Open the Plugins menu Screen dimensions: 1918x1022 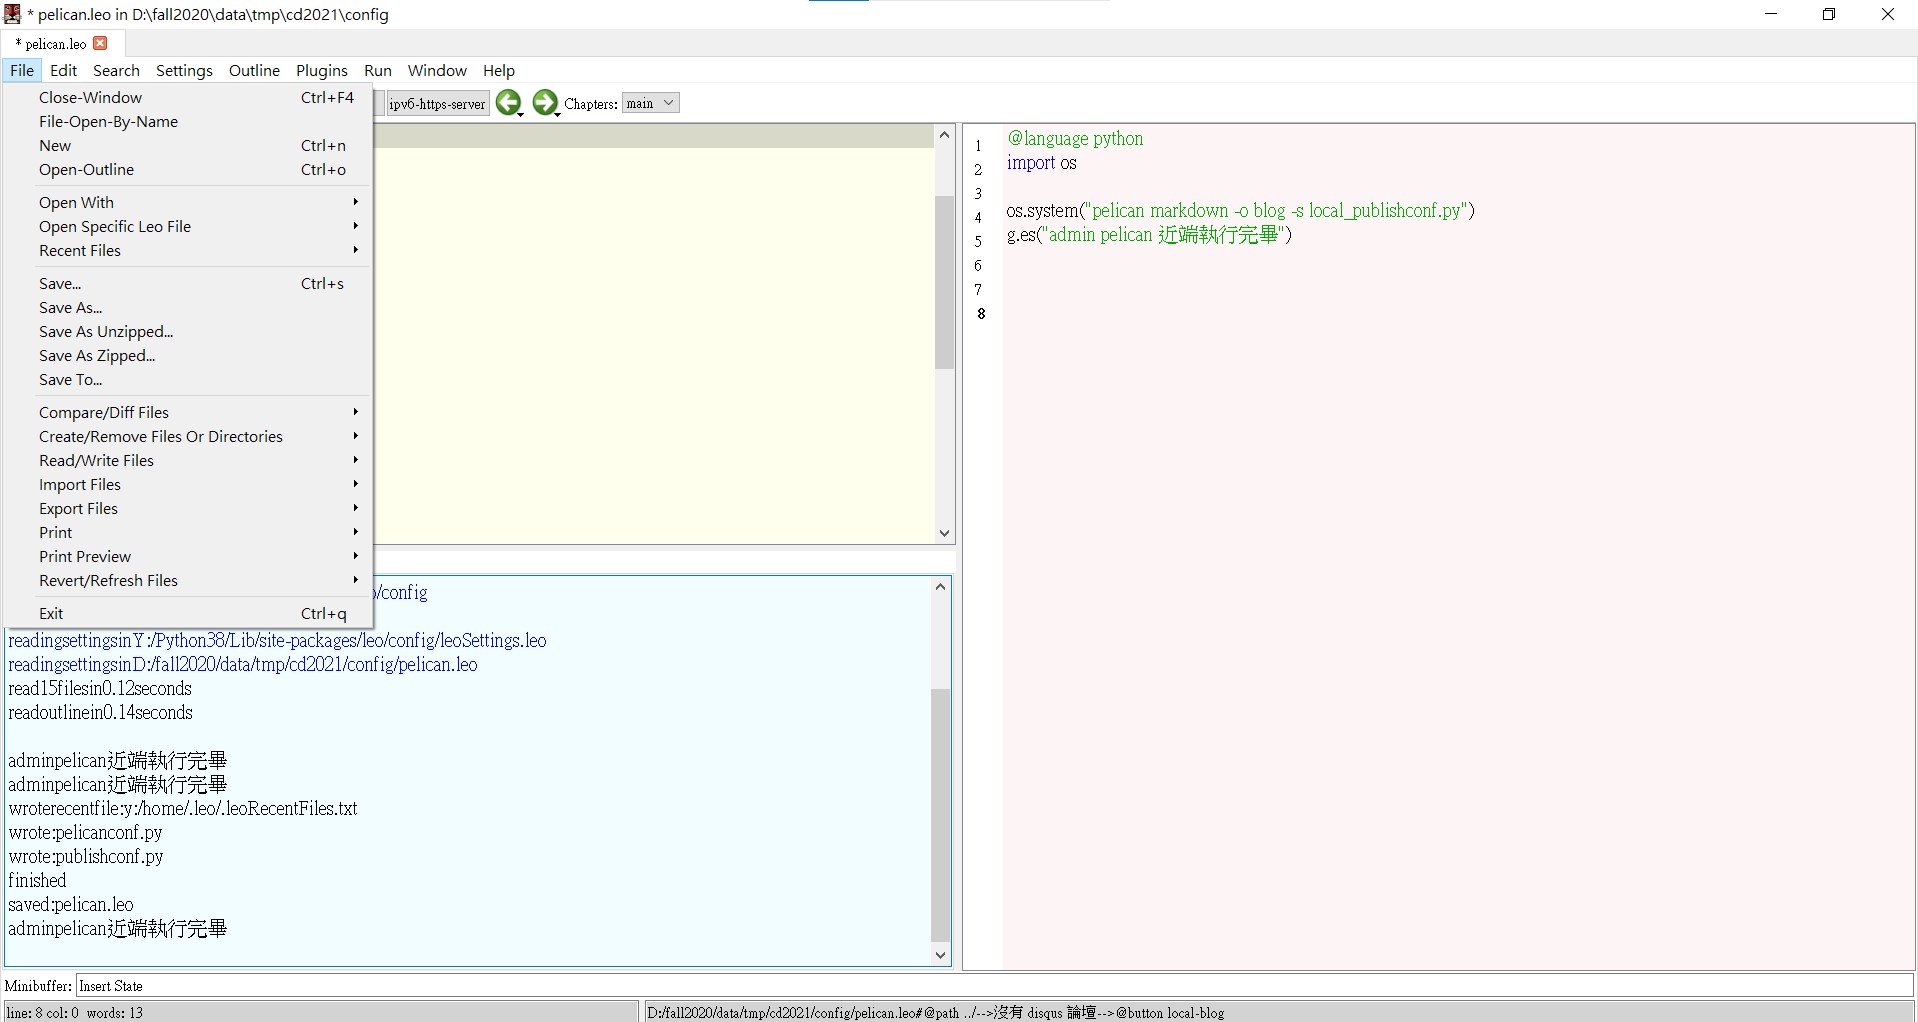321,70
